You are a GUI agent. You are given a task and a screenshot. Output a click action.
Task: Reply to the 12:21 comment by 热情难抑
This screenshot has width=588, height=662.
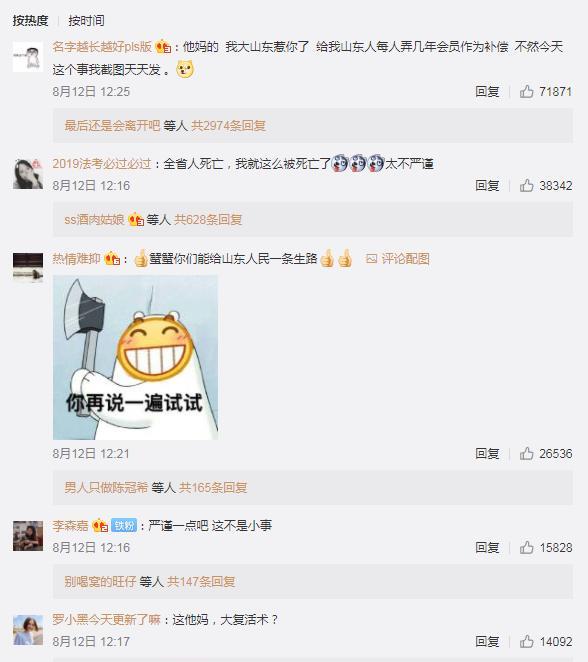tap(487, 453)
